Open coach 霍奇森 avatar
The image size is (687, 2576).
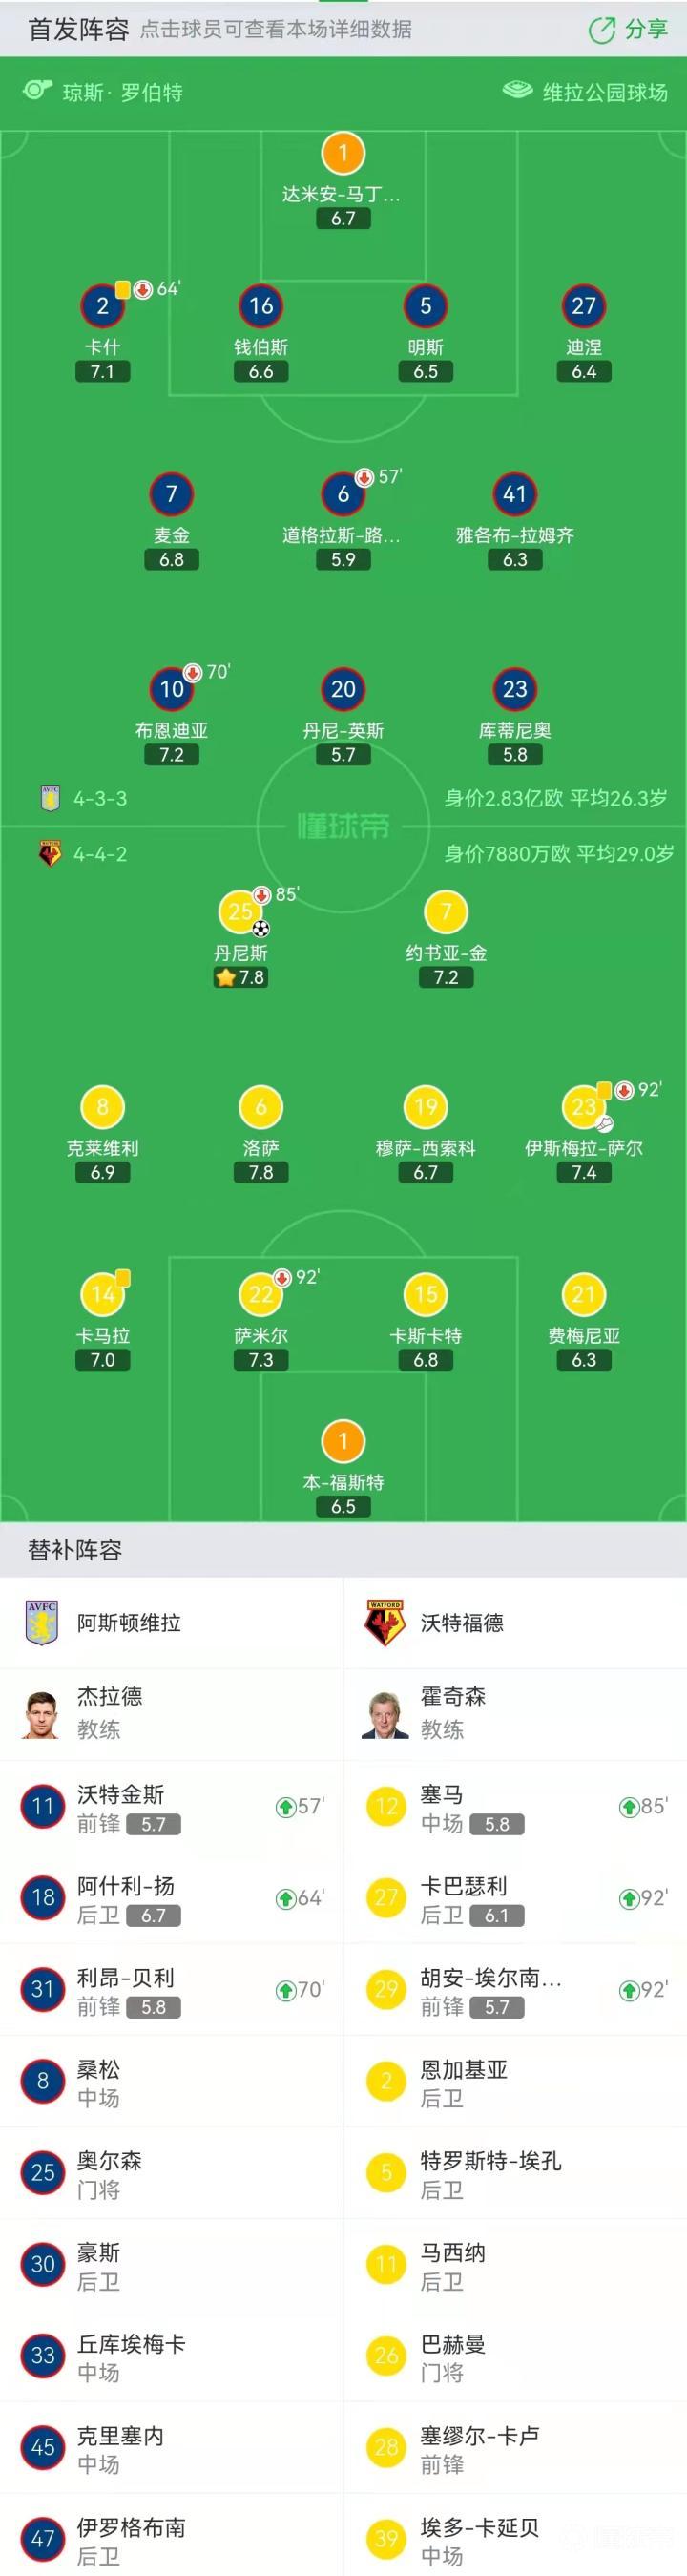385,1713
